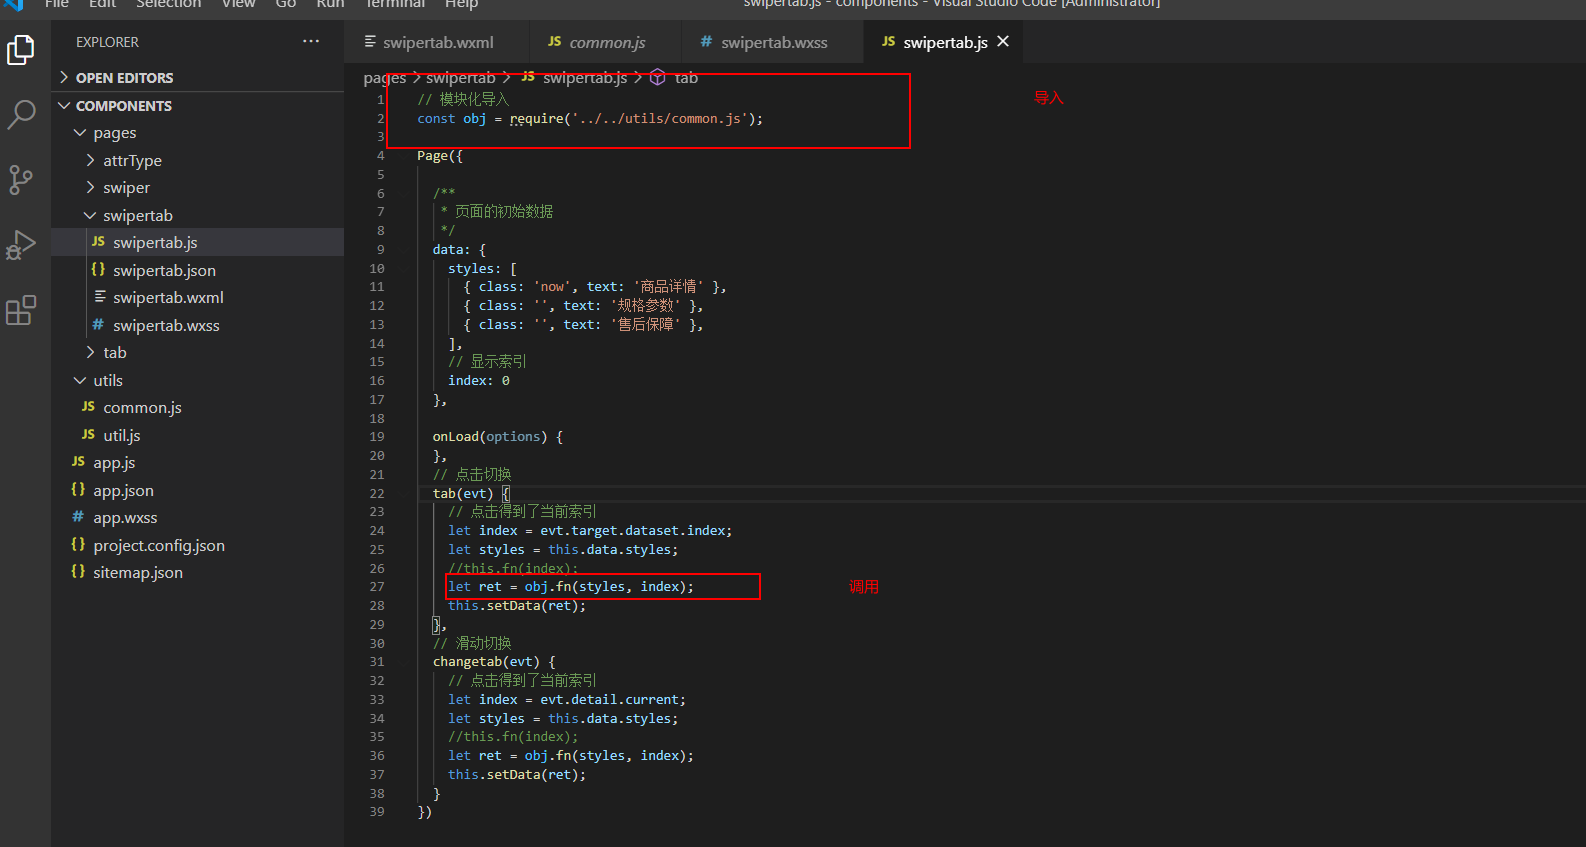The height and width of the screenshot is (847, 1586).
Task: Open the Edit menu
Action: [x=102, y=4]
